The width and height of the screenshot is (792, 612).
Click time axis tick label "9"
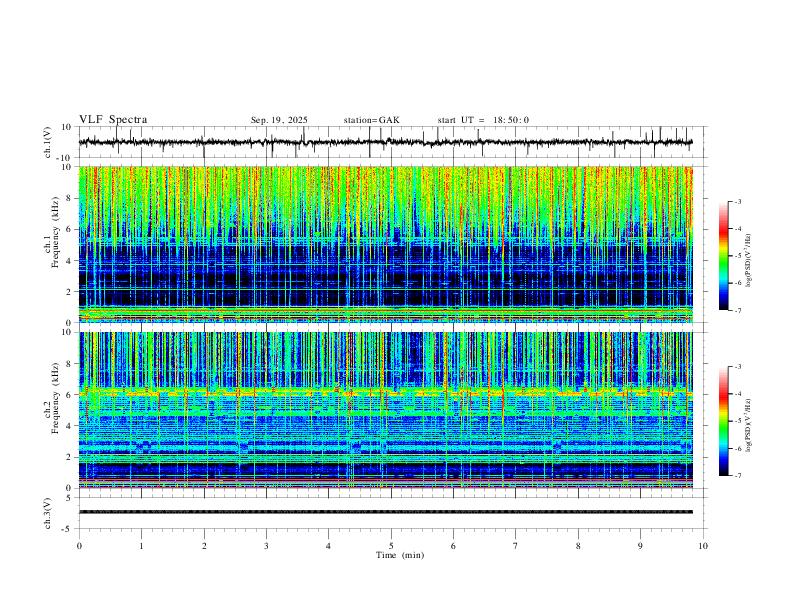pyautogui.click(x=640, y=546)
